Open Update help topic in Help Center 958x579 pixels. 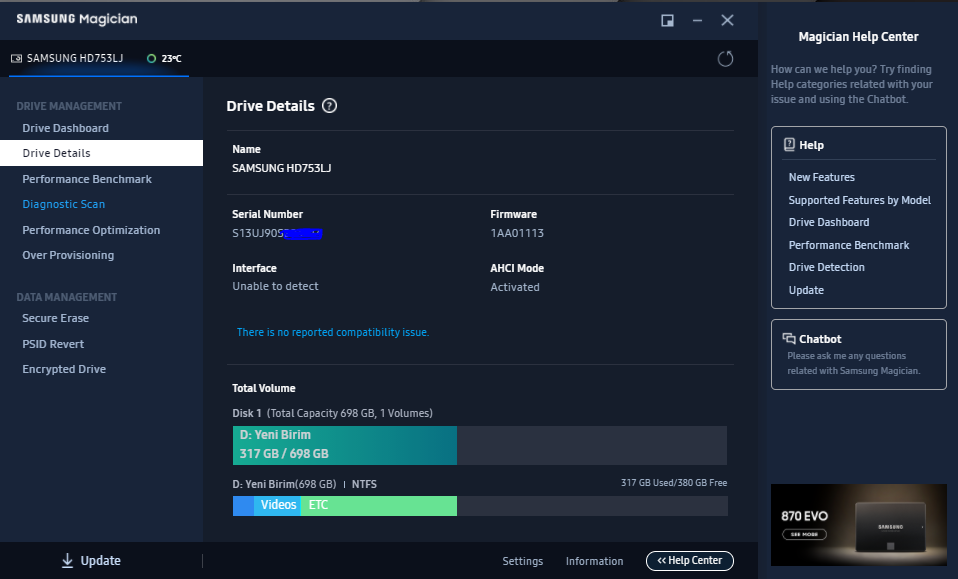(806, 290)
